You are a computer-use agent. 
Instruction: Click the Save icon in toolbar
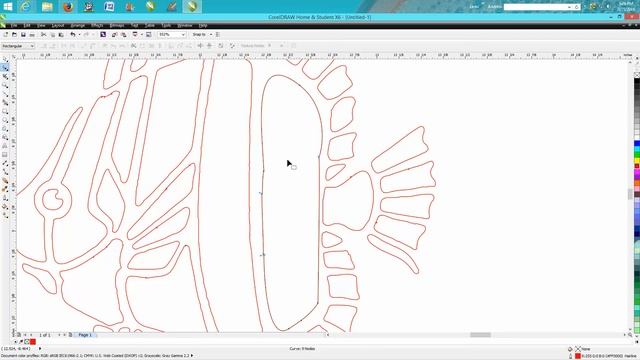point(23,35)
